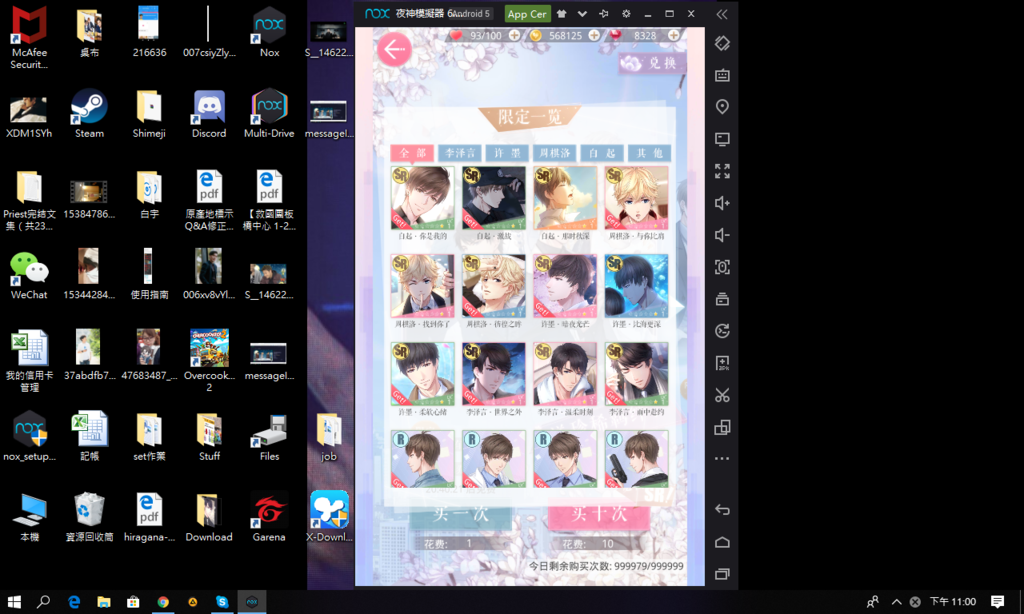Select the Steam desktop shortcut
Image resolution: width=1024 pixels, height=614 pixels.
tap(89, 114)
